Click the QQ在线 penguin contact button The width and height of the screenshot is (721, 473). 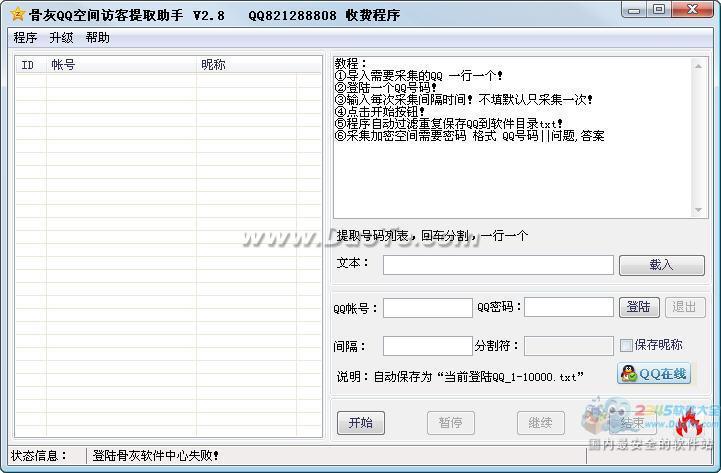tap(654, 373)
